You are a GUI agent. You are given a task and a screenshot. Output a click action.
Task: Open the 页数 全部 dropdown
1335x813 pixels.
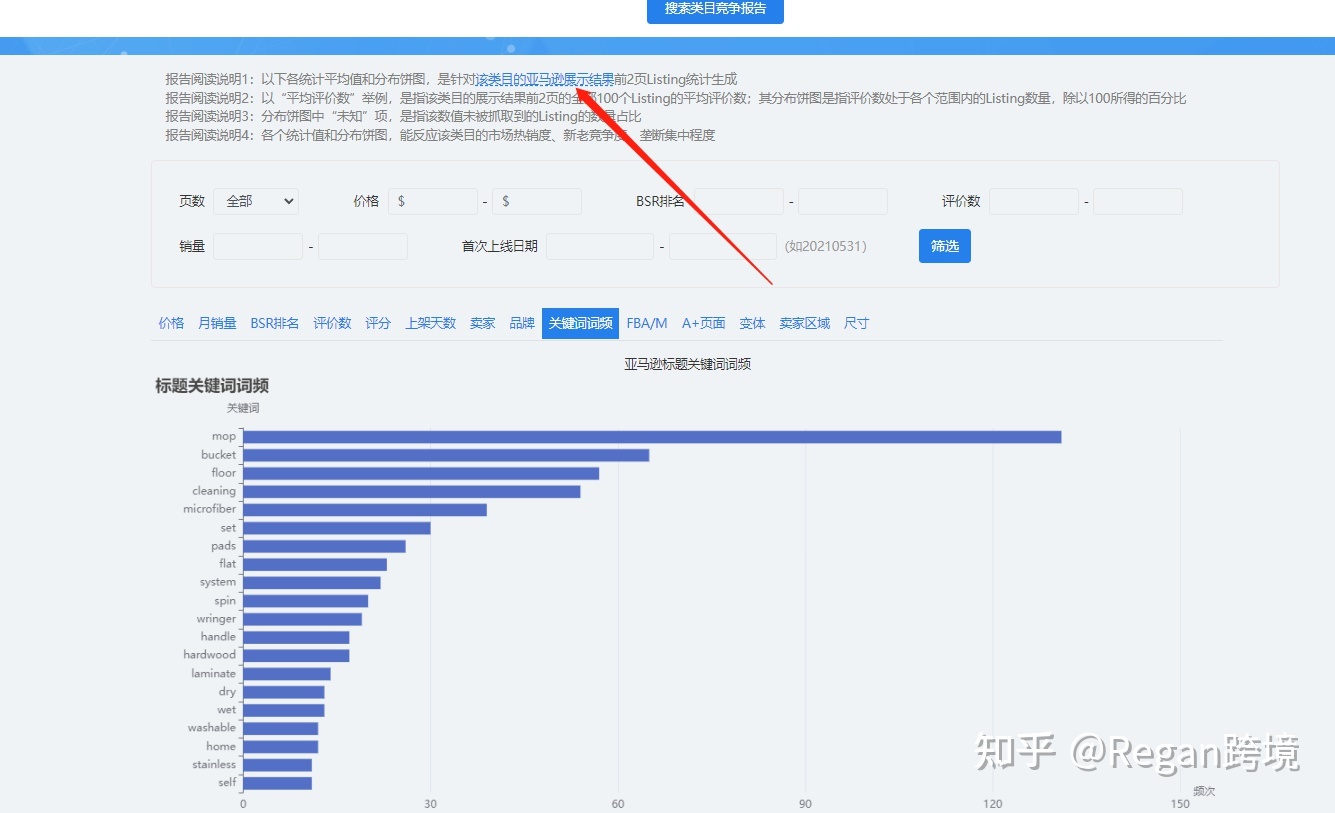256,201
